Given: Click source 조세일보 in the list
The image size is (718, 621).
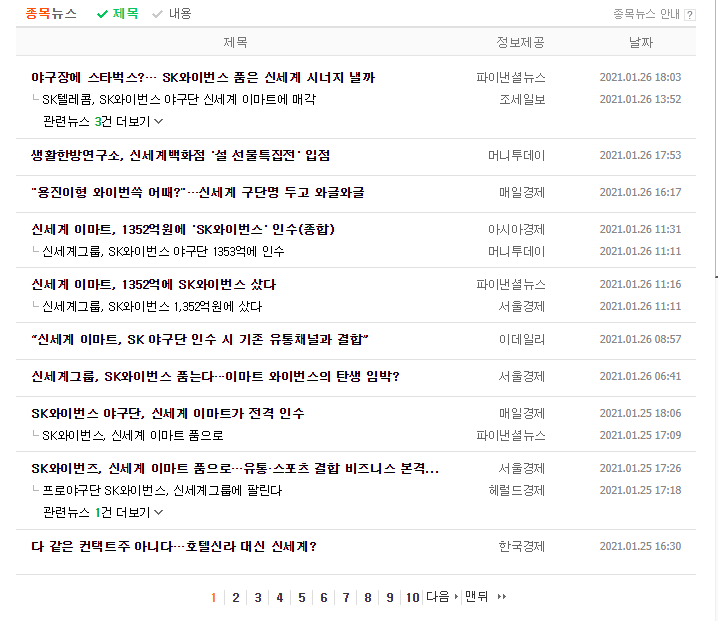Looking at the screenshot, I should click(522, 99).
